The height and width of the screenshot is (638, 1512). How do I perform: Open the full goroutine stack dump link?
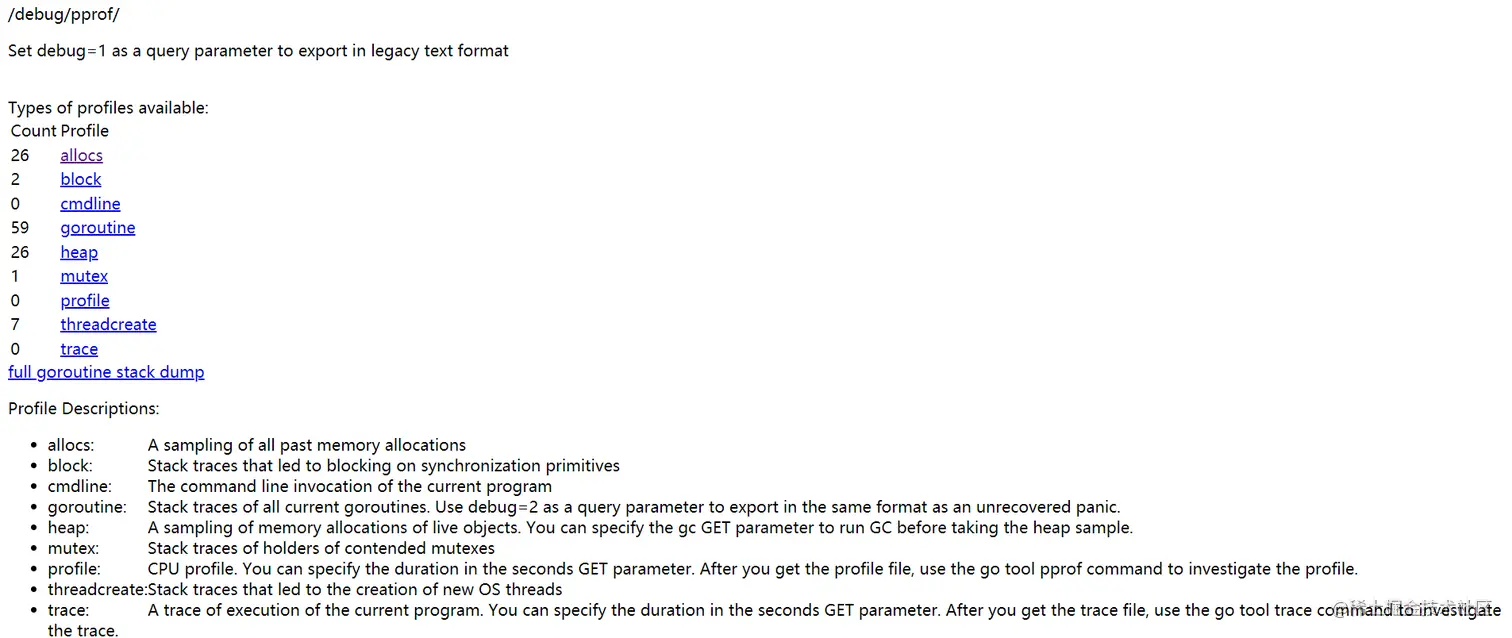106,372
